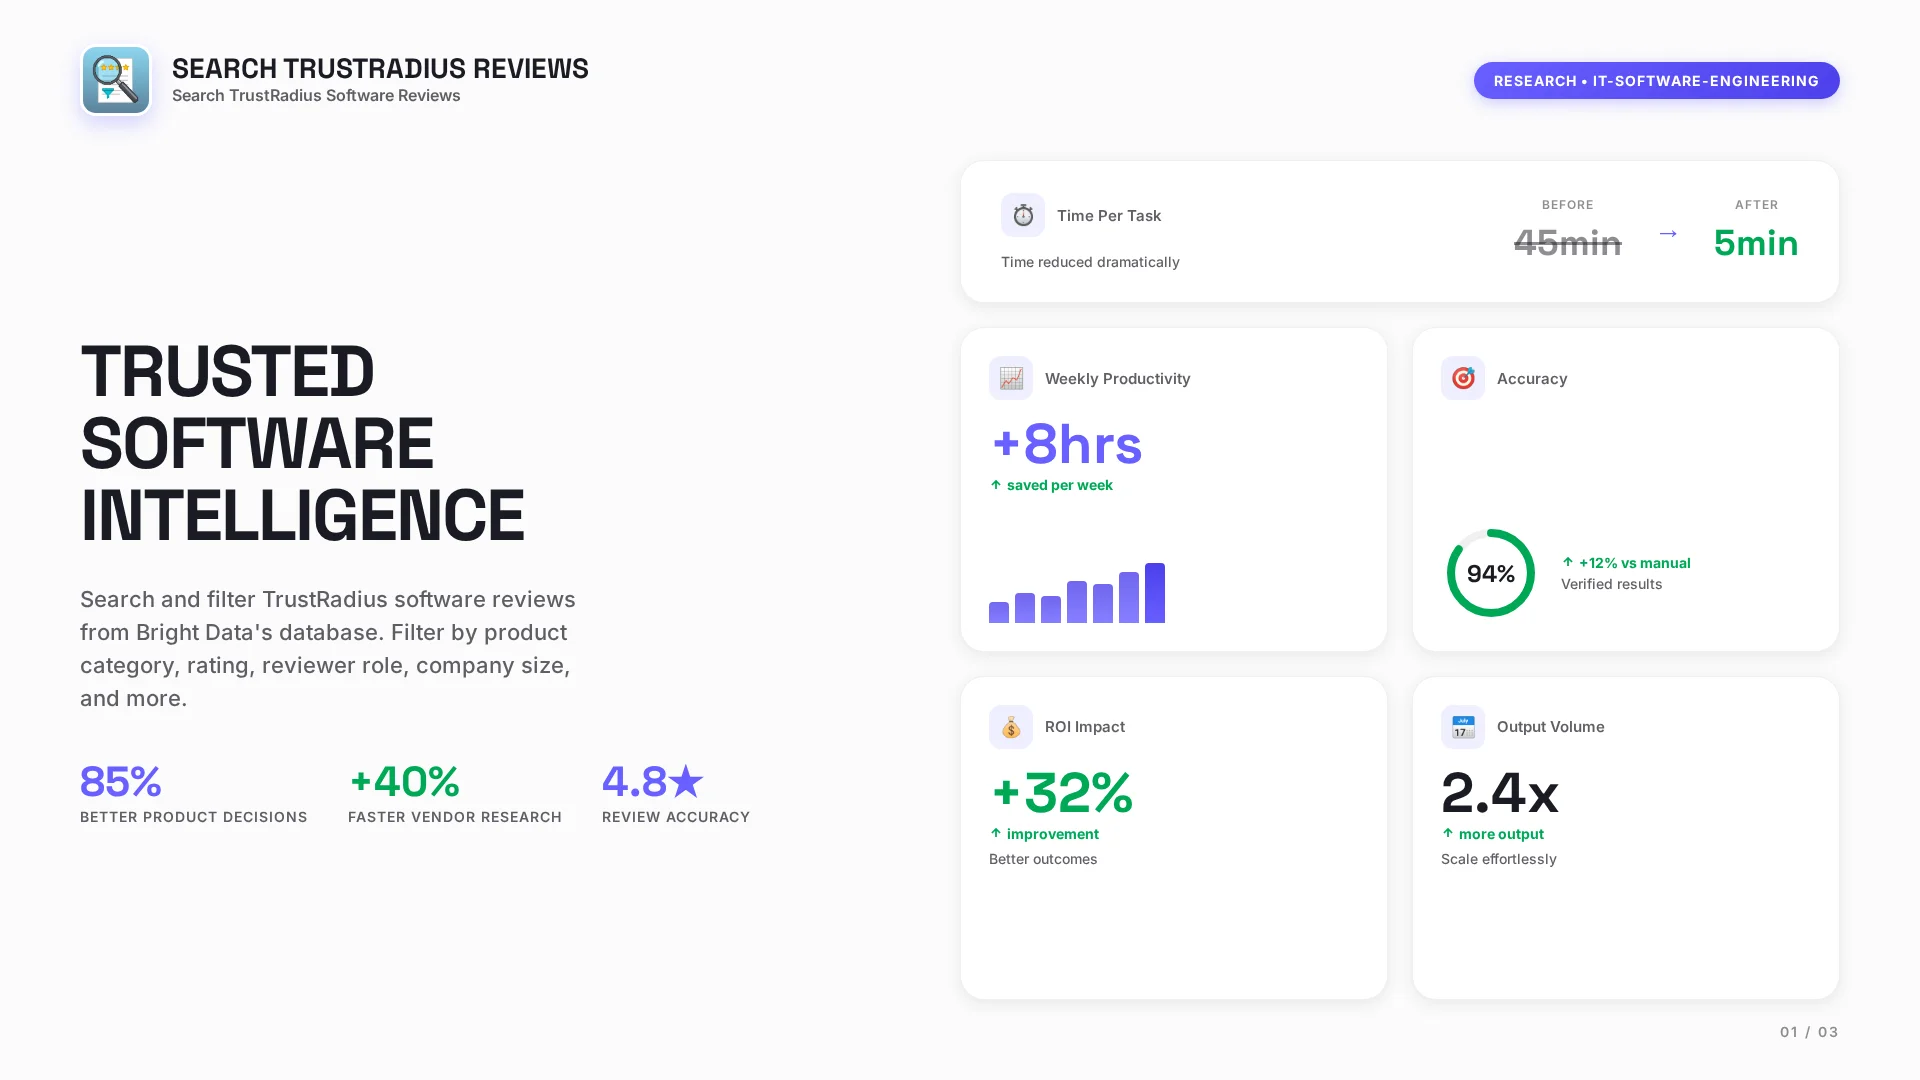The image size is (1920, 1080).
Task: Select the stopwatch icon on Time Per Task card
Action: click(x=1022, y=214)
